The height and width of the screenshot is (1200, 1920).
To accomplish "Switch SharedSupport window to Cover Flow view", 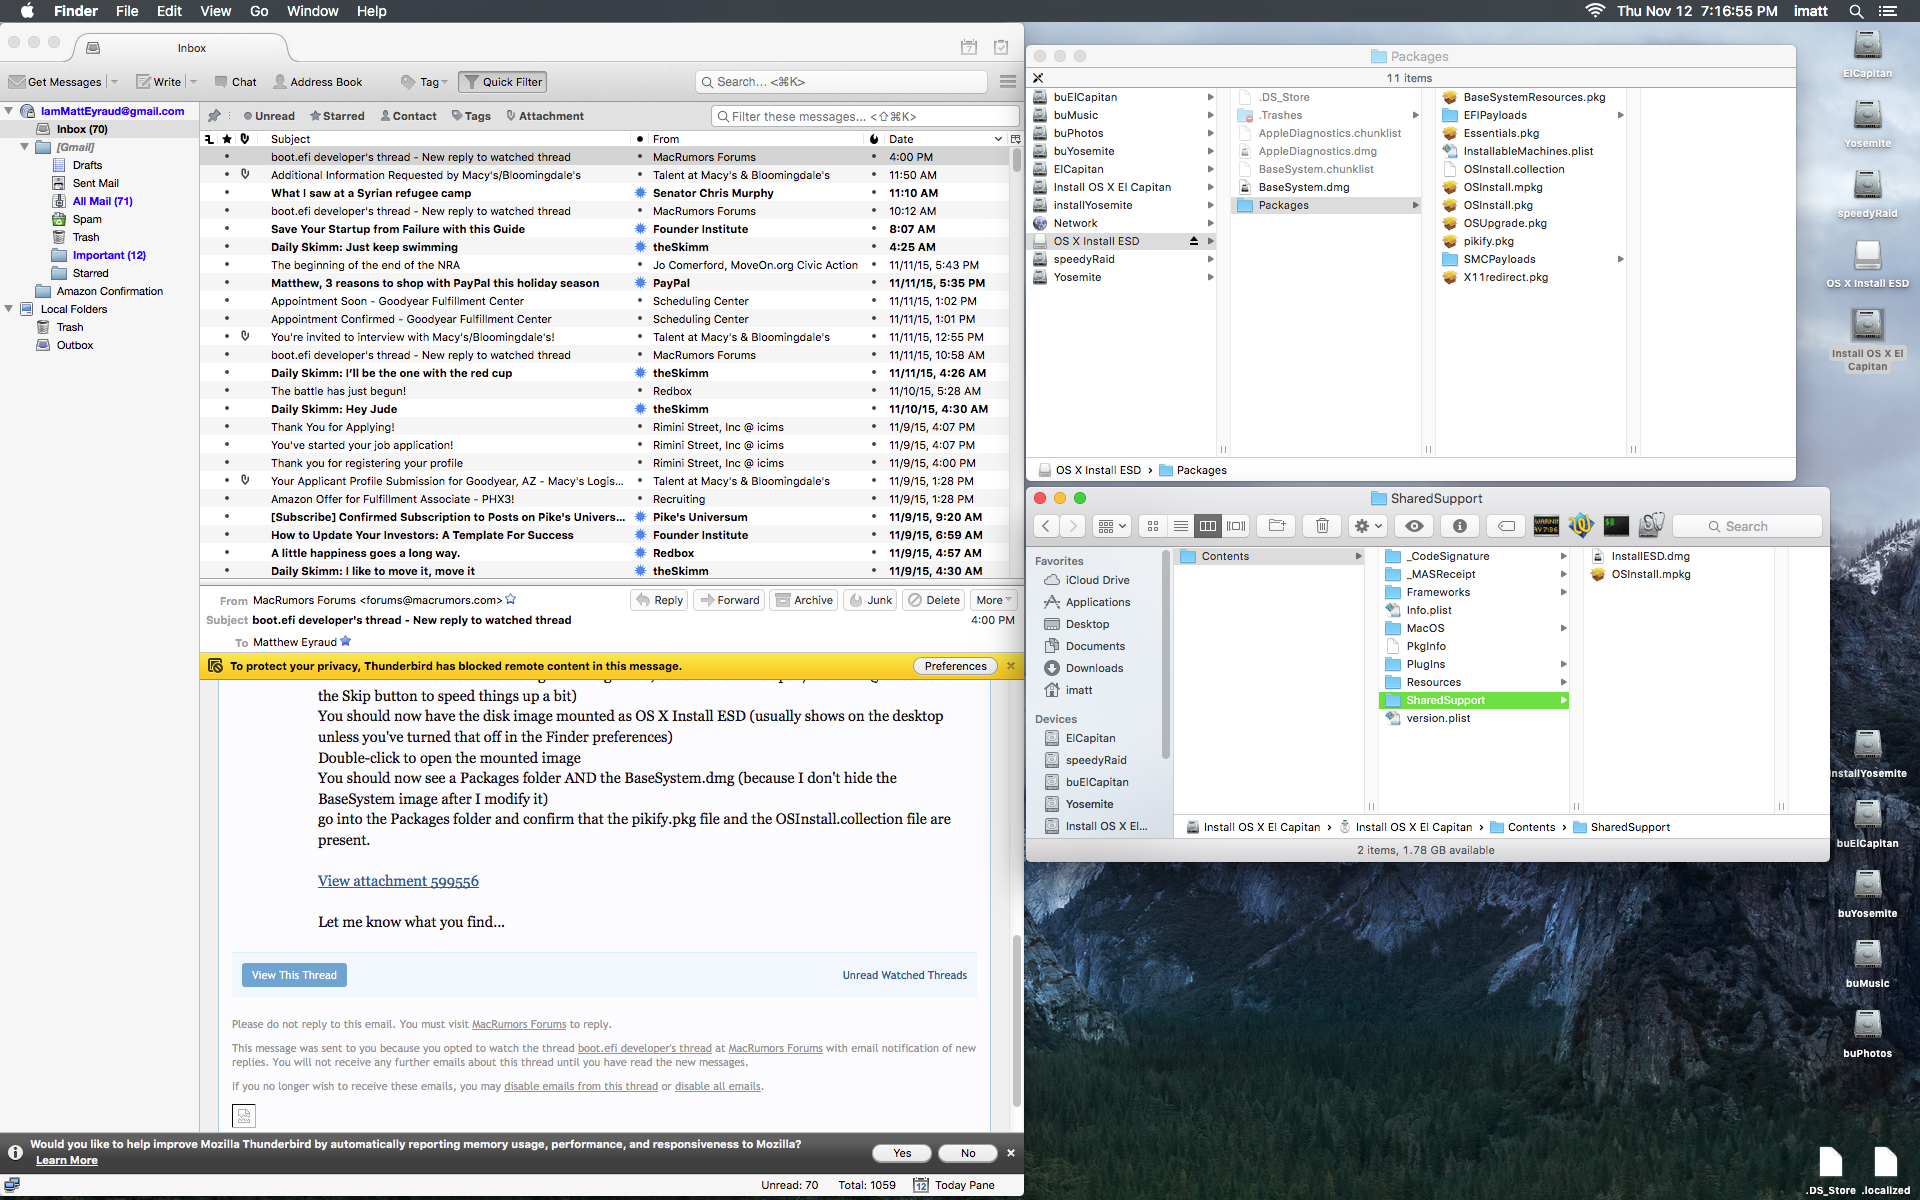I will (1237, 526).
